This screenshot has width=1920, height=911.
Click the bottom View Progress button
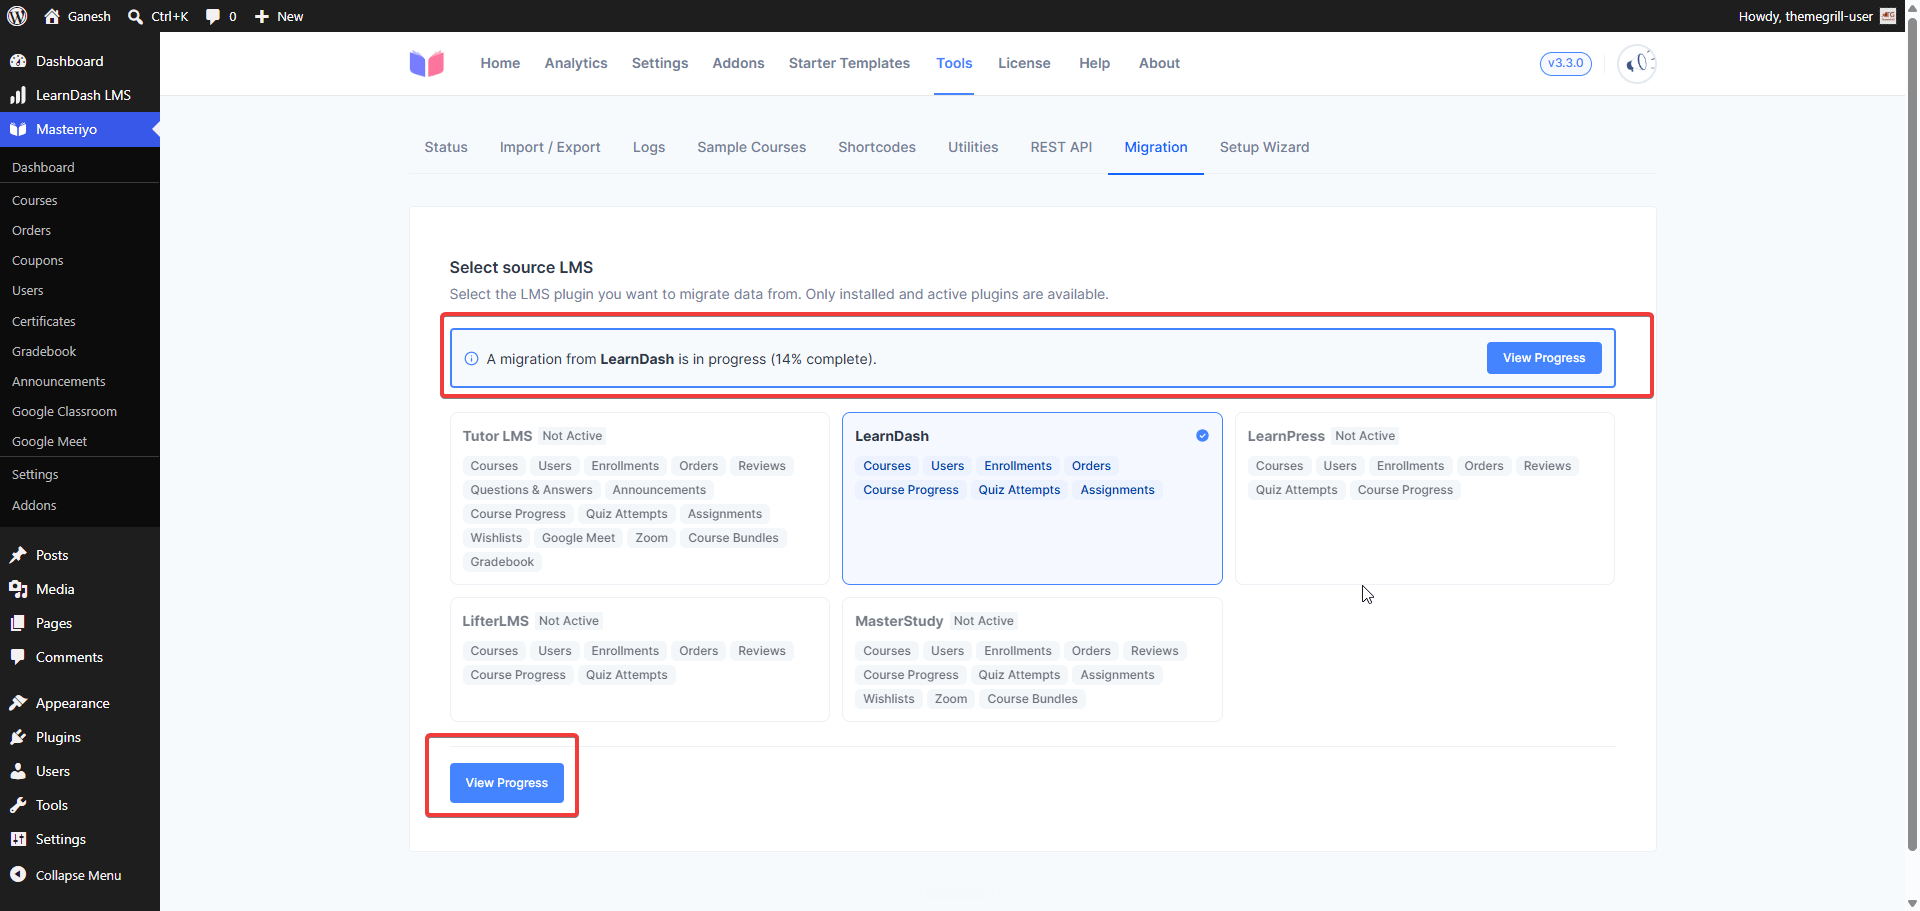507,783
